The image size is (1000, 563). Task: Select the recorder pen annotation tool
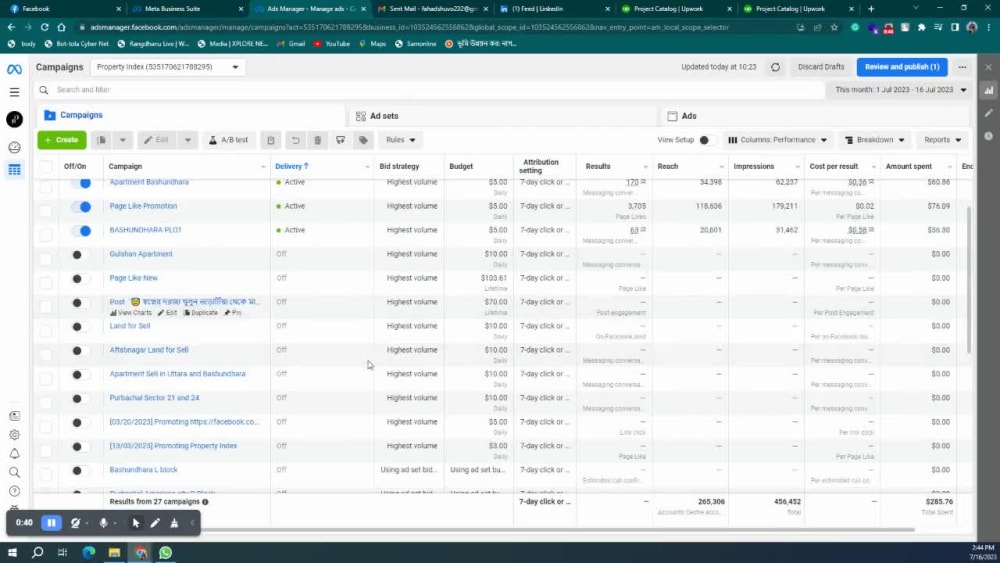pyautogui.click(x=154, y=523)
